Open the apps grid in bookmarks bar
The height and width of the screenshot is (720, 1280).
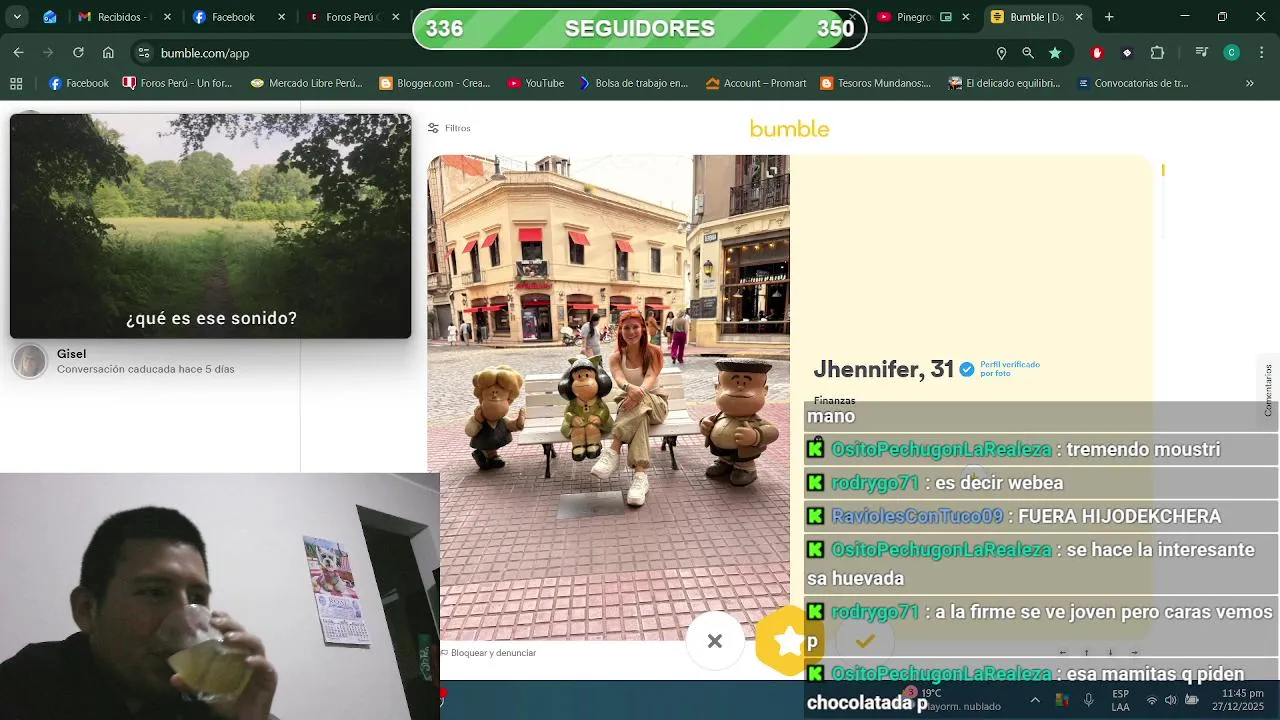pyautogui.click(x=16, y=84)
